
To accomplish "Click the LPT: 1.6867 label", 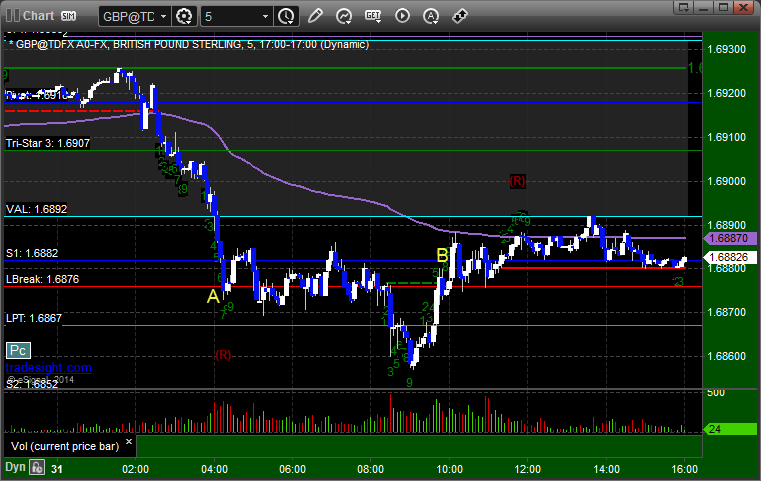I will pyautogui.click(x=33, y=318).
